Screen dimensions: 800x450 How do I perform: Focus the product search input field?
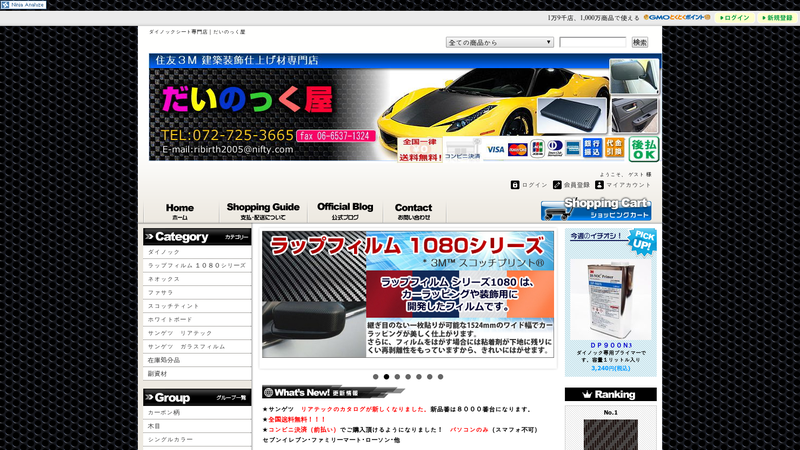click(592, 42)
